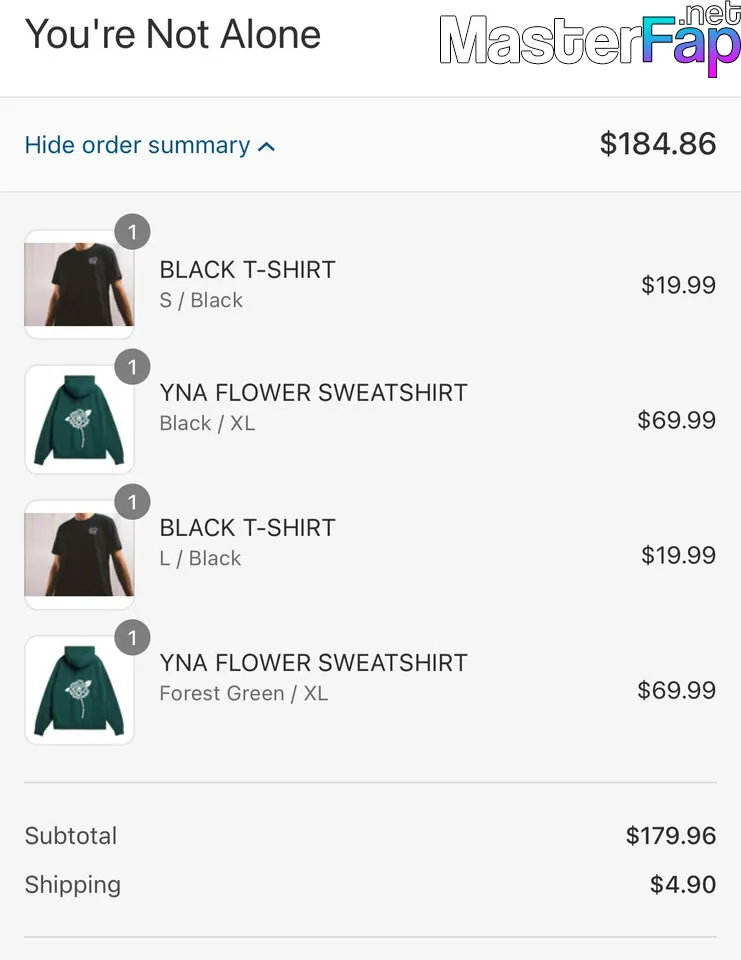Image resolution: width=741 pixels, height=960 pixels.
Task: Select the BLACK T-SHIRT S / Black title
Action: click(247, 269)
